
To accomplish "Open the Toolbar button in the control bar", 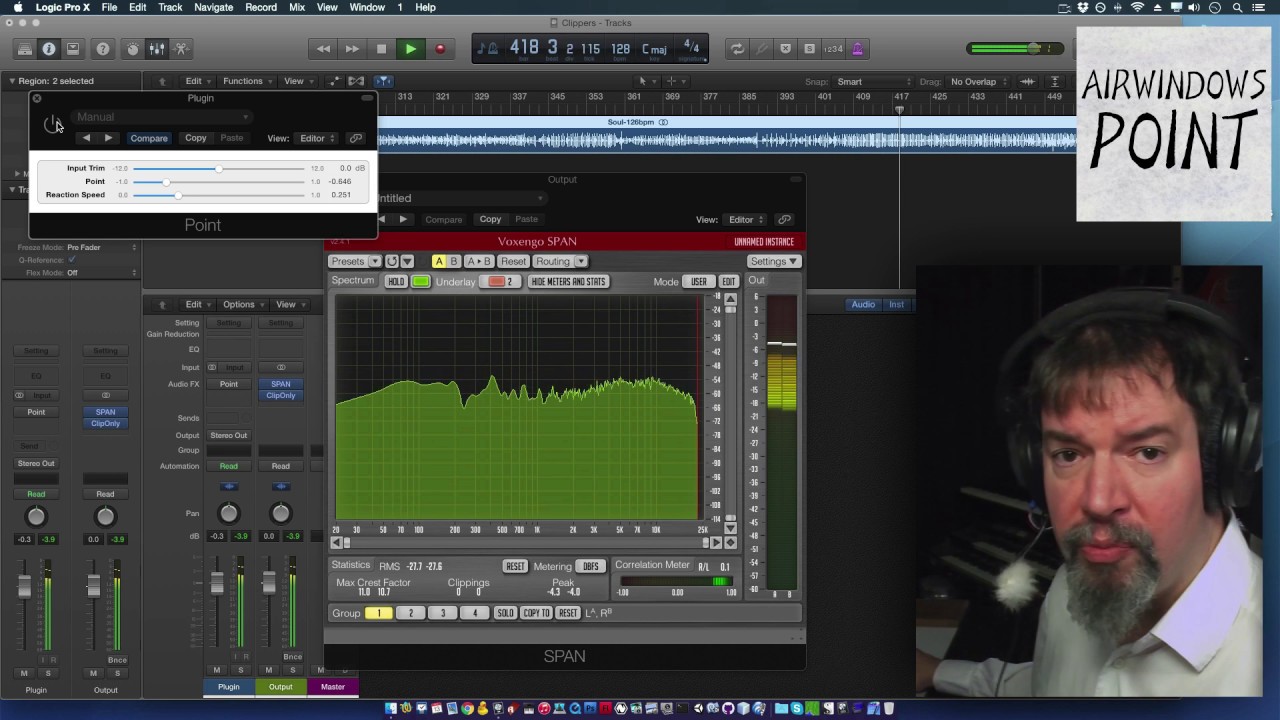I will coord(73,49).
